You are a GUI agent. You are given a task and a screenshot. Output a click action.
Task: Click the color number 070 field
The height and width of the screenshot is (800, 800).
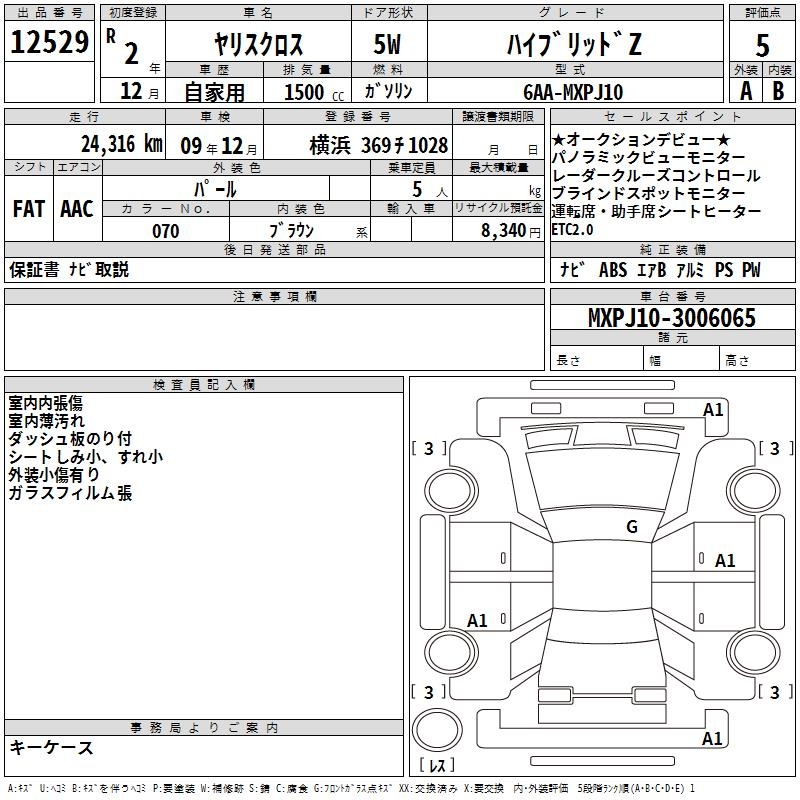(165, 231)
